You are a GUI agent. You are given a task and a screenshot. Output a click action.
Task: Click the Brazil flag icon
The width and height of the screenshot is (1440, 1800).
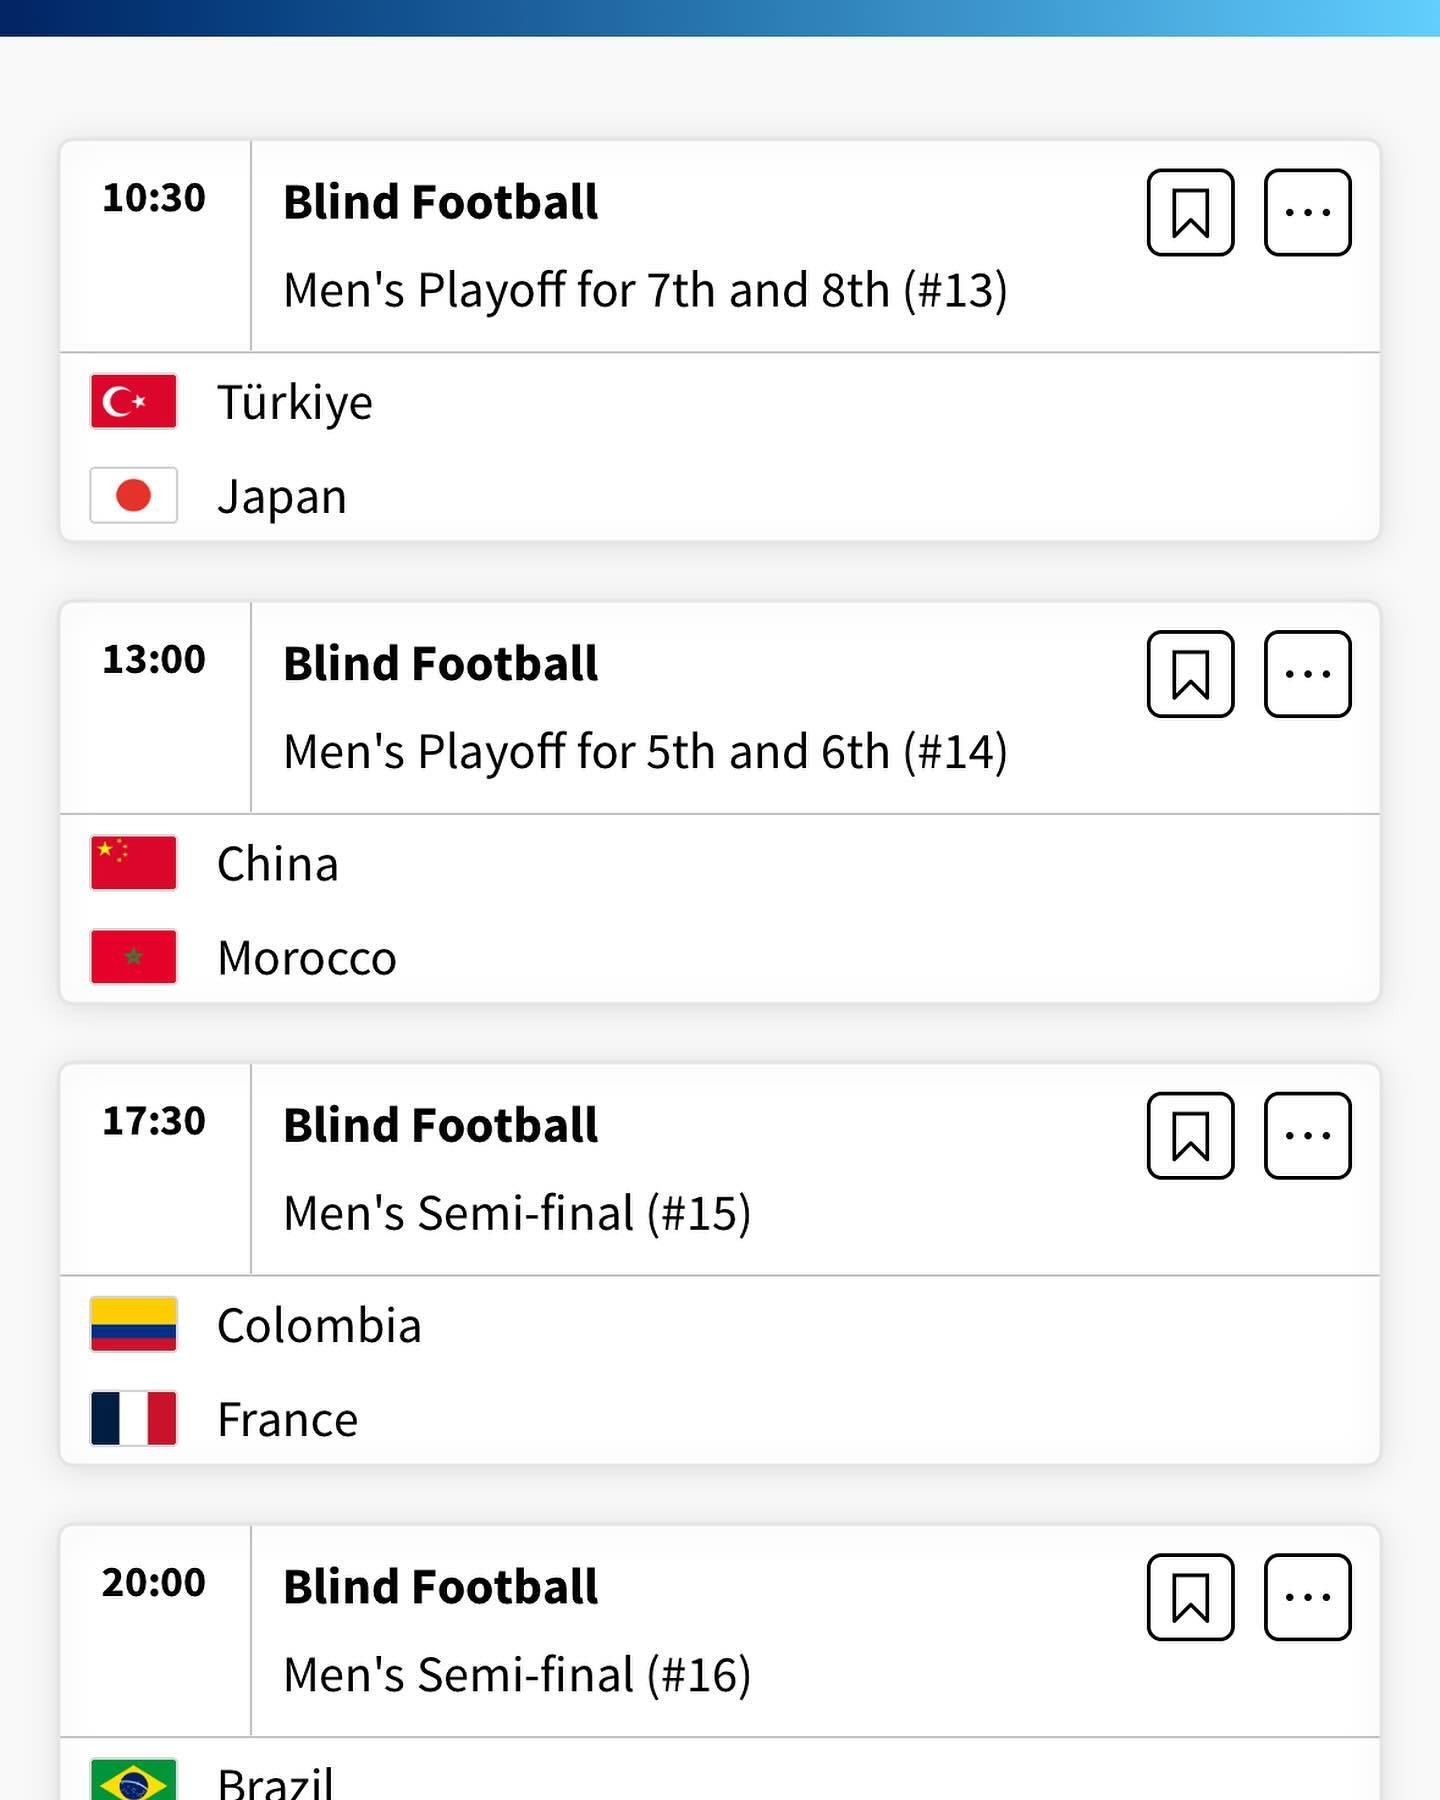click(133, 1780)
